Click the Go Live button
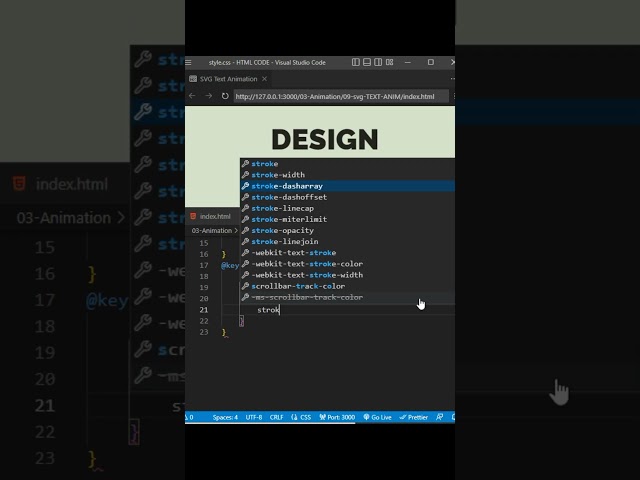640x480 pixels. (x=378, y=417)
